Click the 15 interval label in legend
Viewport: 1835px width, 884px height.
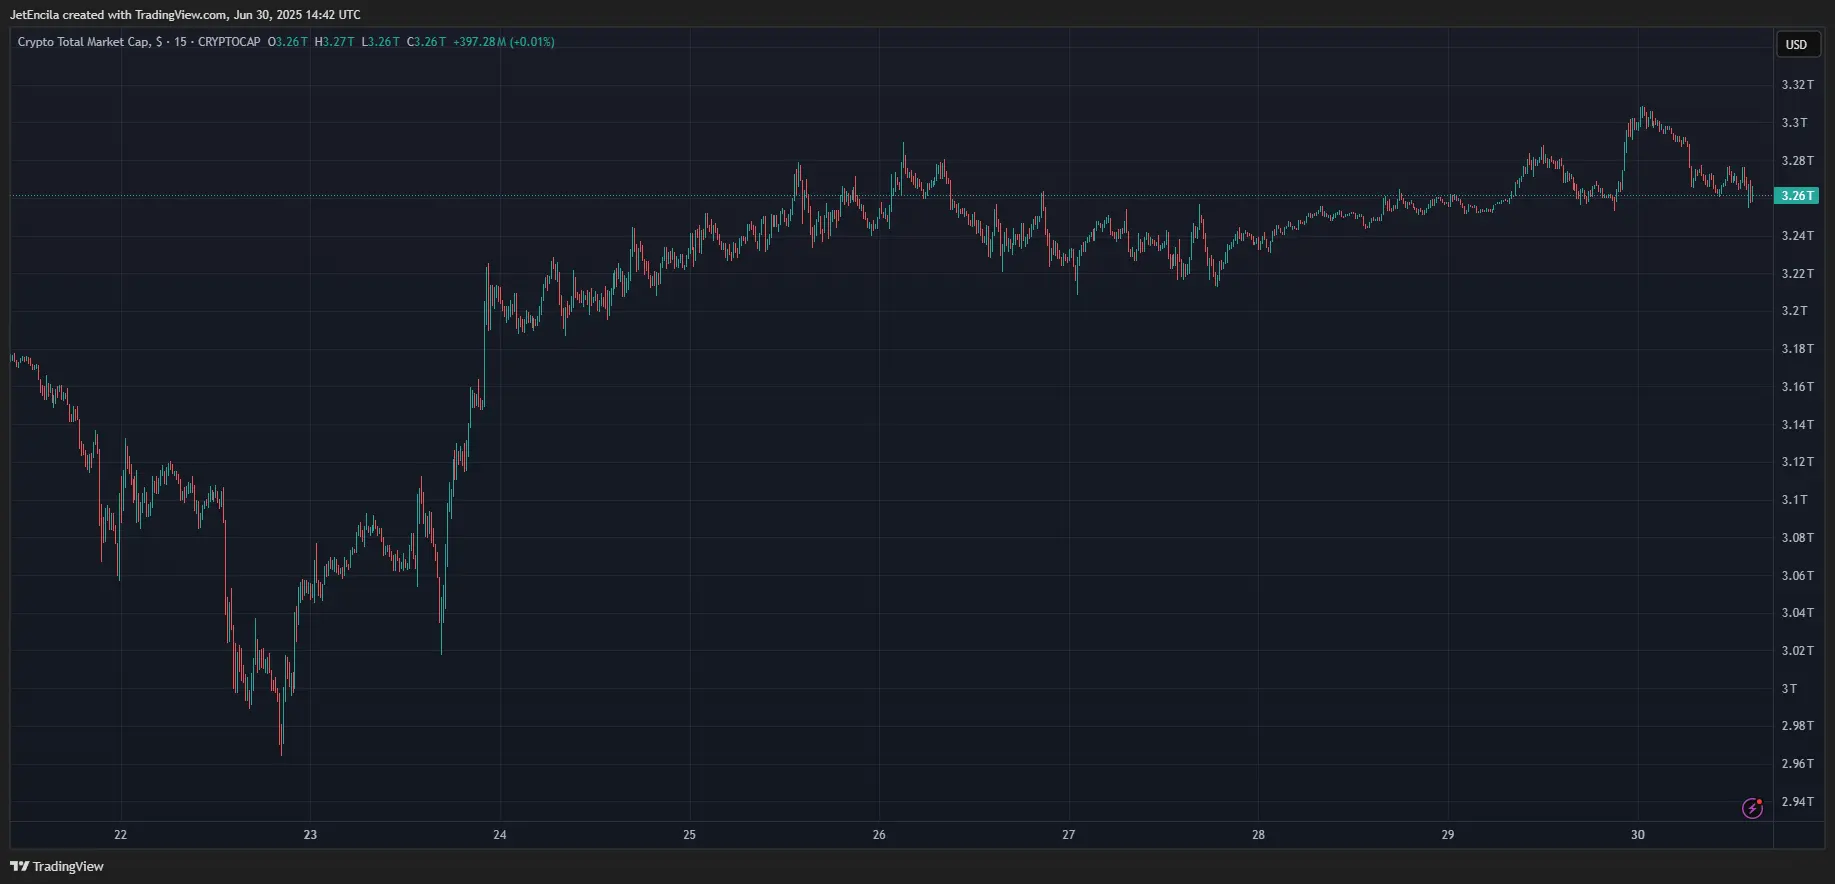[x=180, y=42]
